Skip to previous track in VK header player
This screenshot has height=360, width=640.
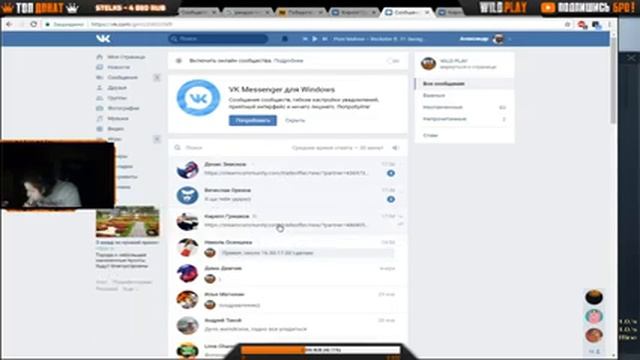click(x=305, y=39)
